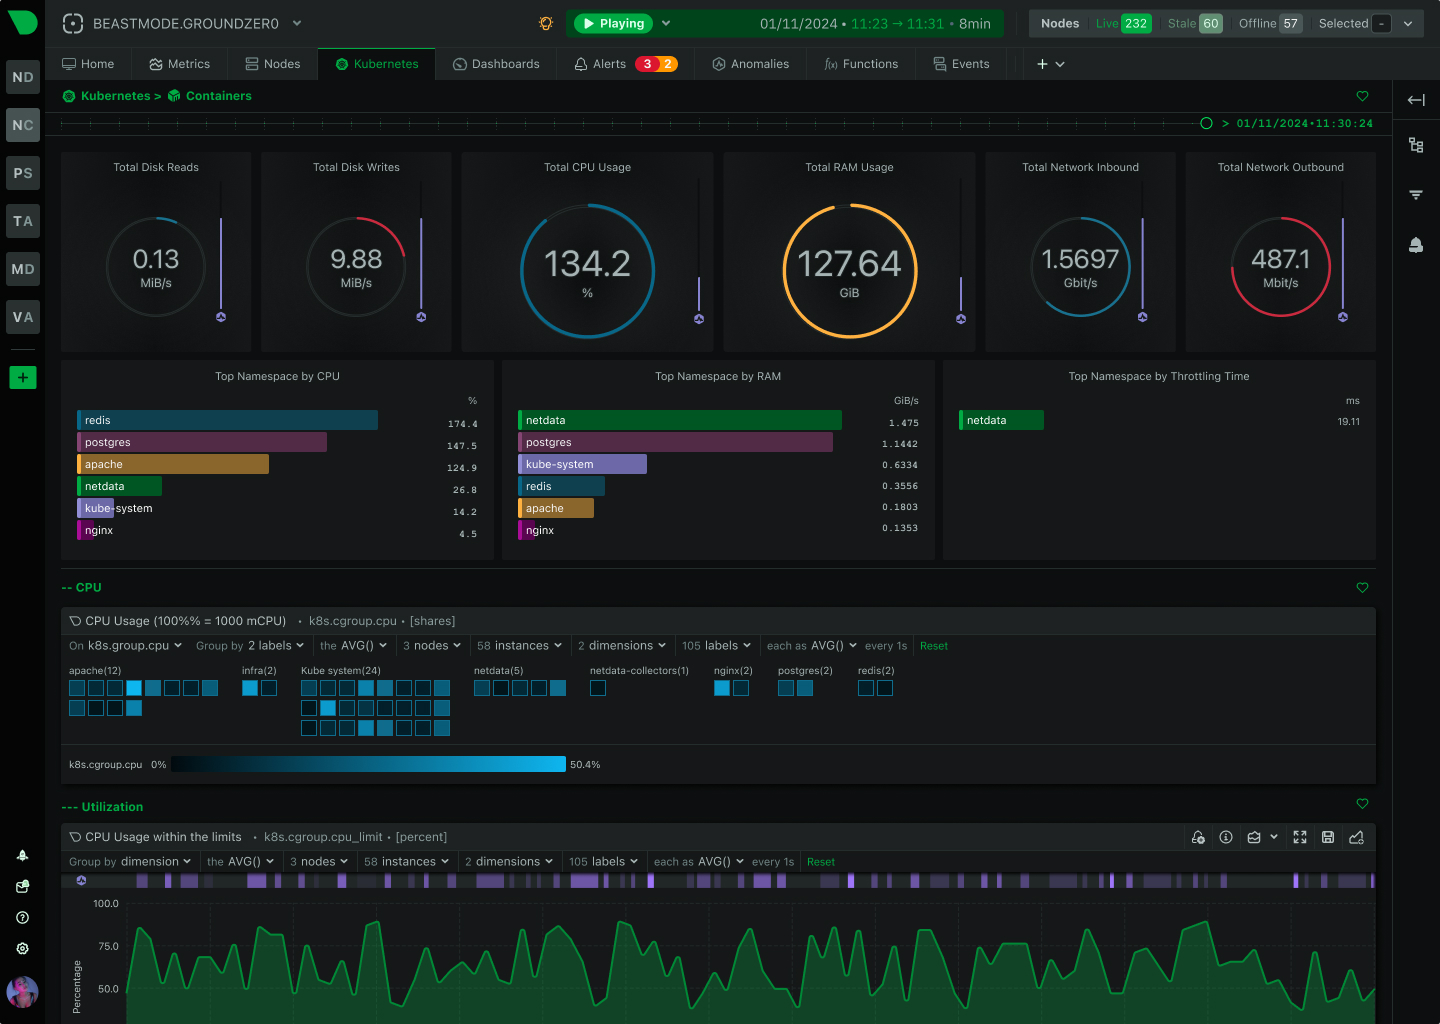This screenshot has width=1440, height=1024.
Task: Open the Group by 2 labels dropdown
Action: tap(250, 645)
